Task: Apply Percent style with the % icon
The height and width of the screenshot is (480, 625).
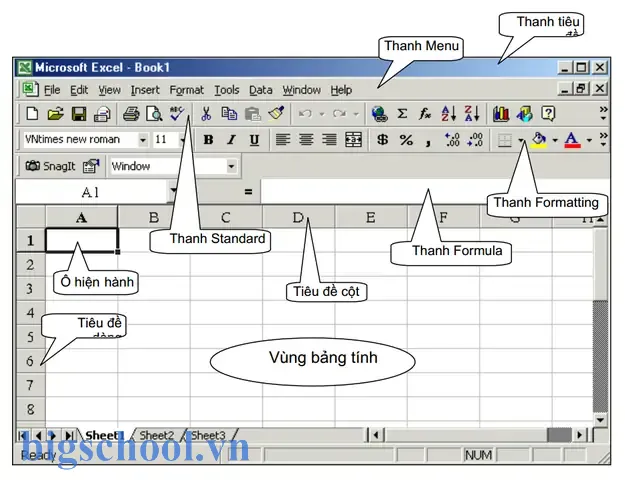Action: (406, 140)
